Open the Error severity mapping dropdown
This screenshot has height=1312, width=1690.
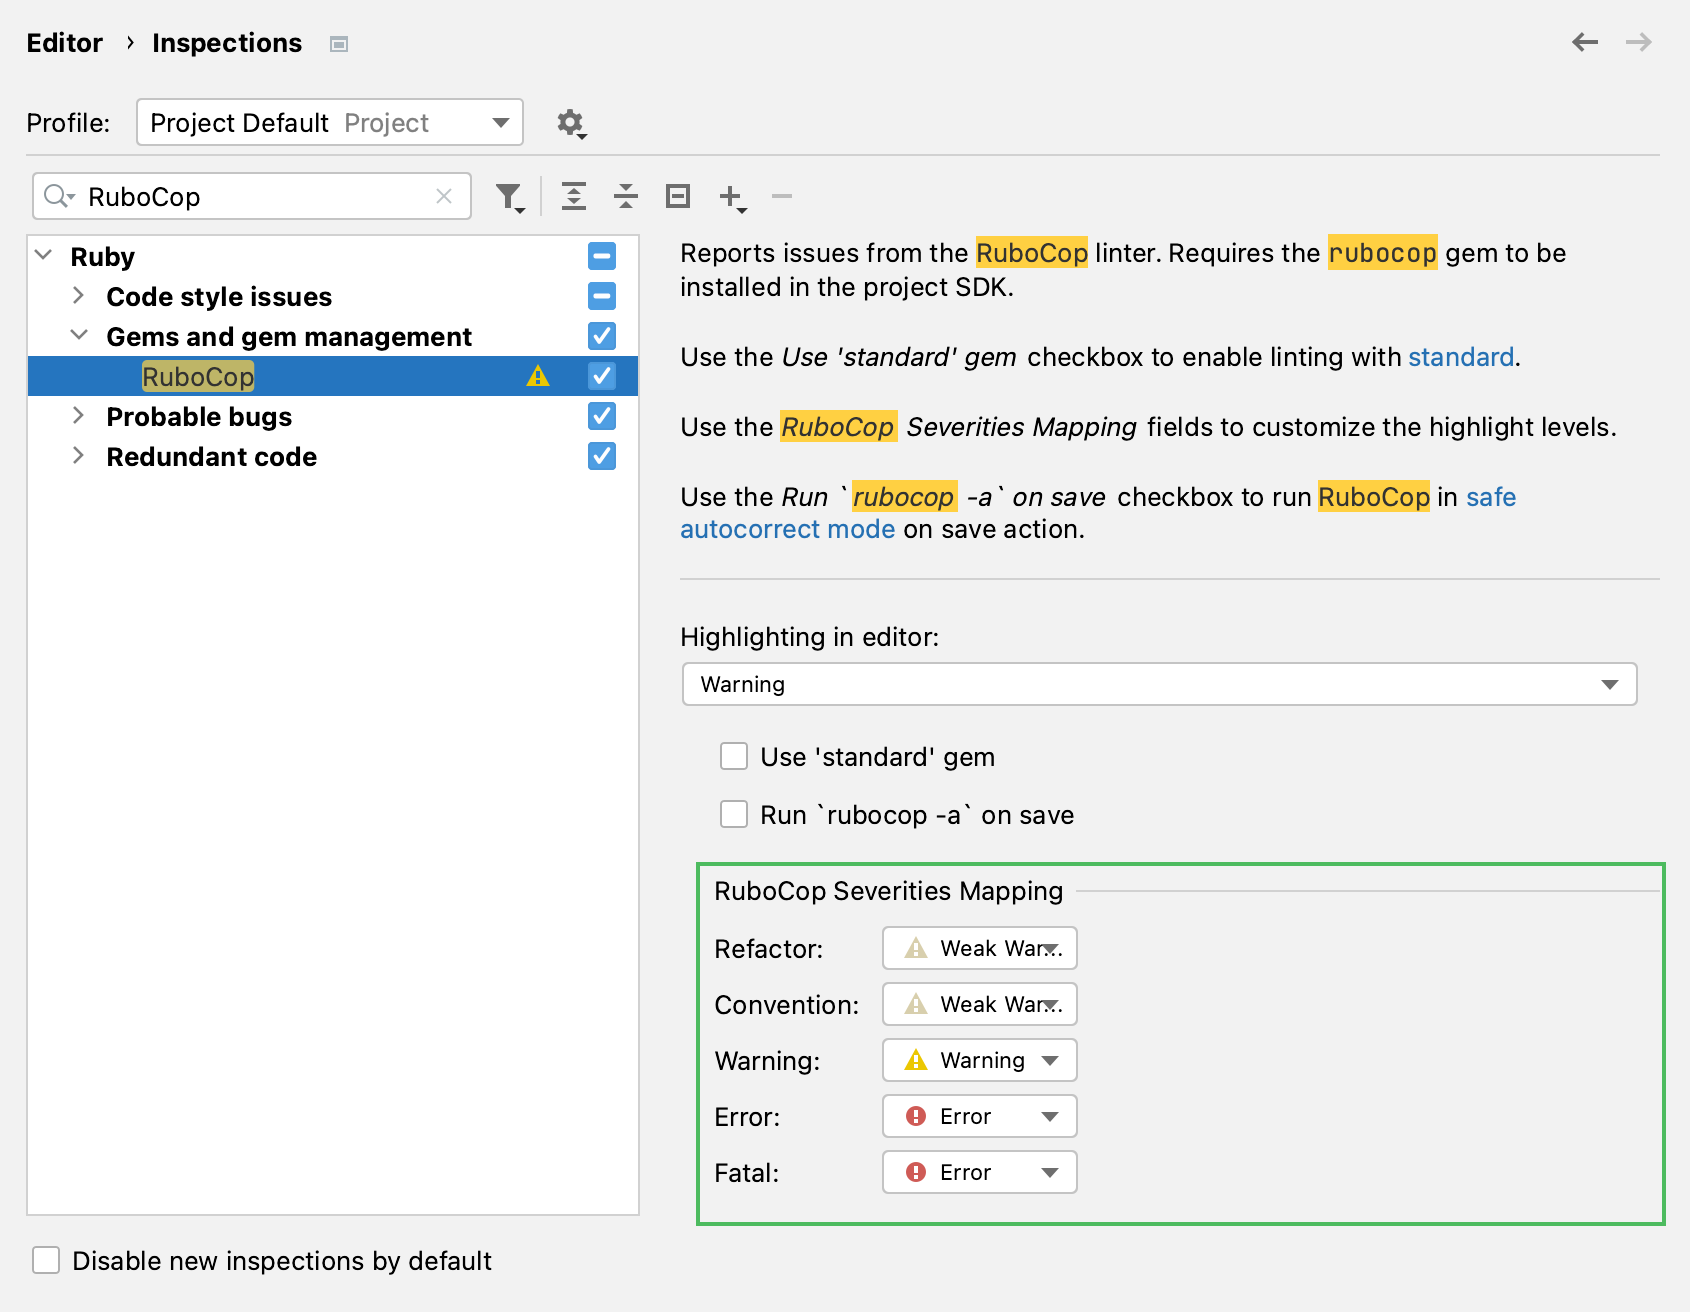[980, 1116]
